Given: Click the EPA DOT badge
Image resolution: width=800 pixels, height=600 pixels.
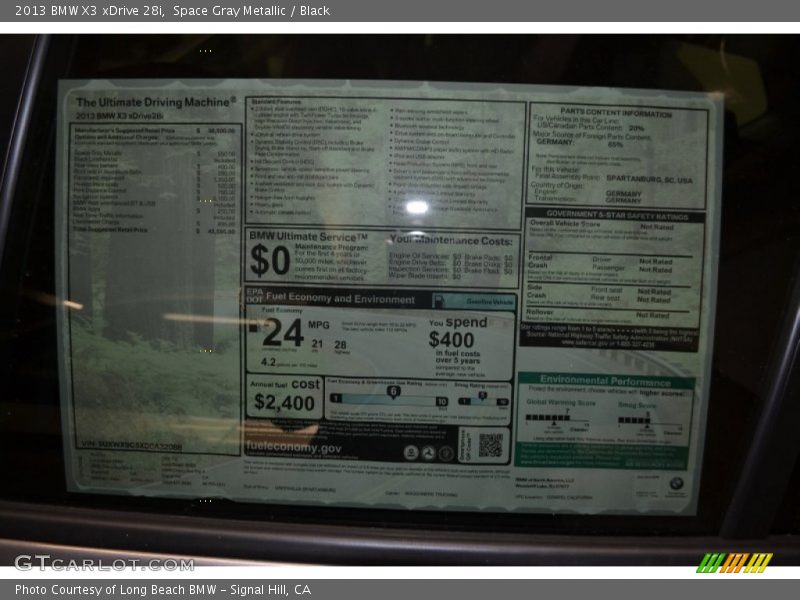Looking at the screenshot, I should [x=254, y=297].
